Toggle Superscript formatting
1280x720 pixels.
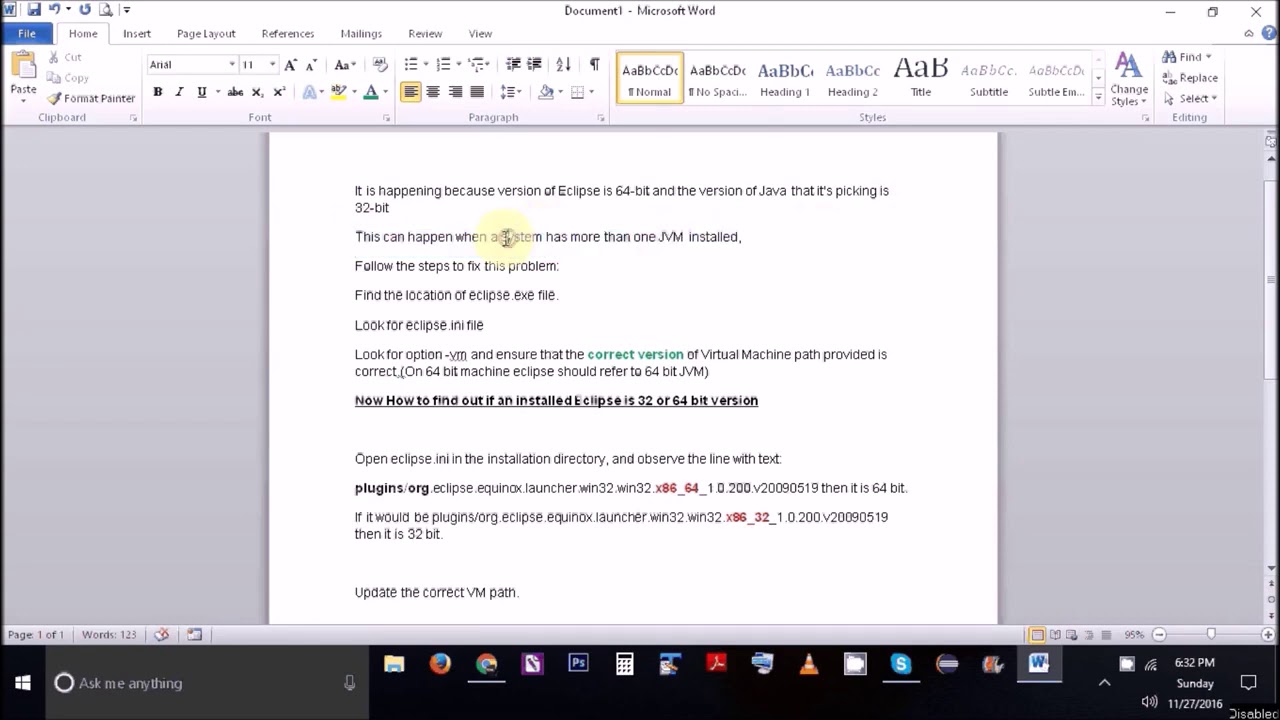(279, 92)
